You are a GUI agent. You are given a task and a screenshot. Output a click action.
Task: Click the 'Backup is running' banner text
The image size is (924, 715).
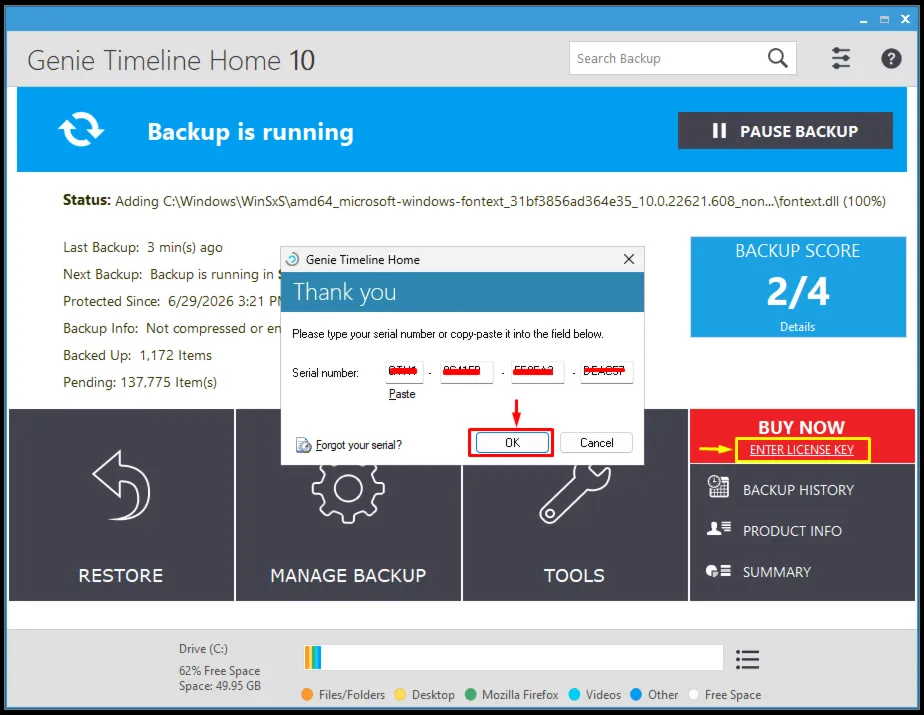pos(250,132)
